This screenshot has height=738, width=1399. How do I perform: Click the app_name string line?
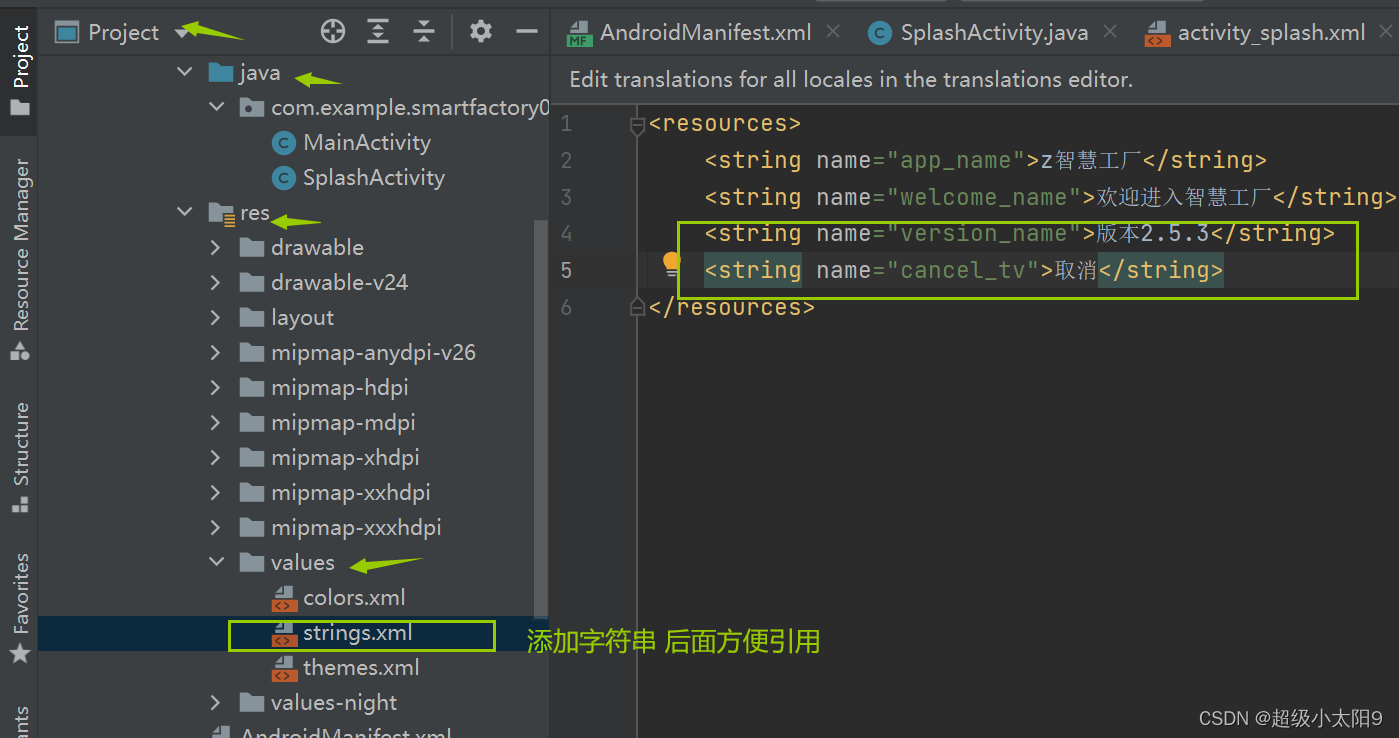(x=985, y=160)
